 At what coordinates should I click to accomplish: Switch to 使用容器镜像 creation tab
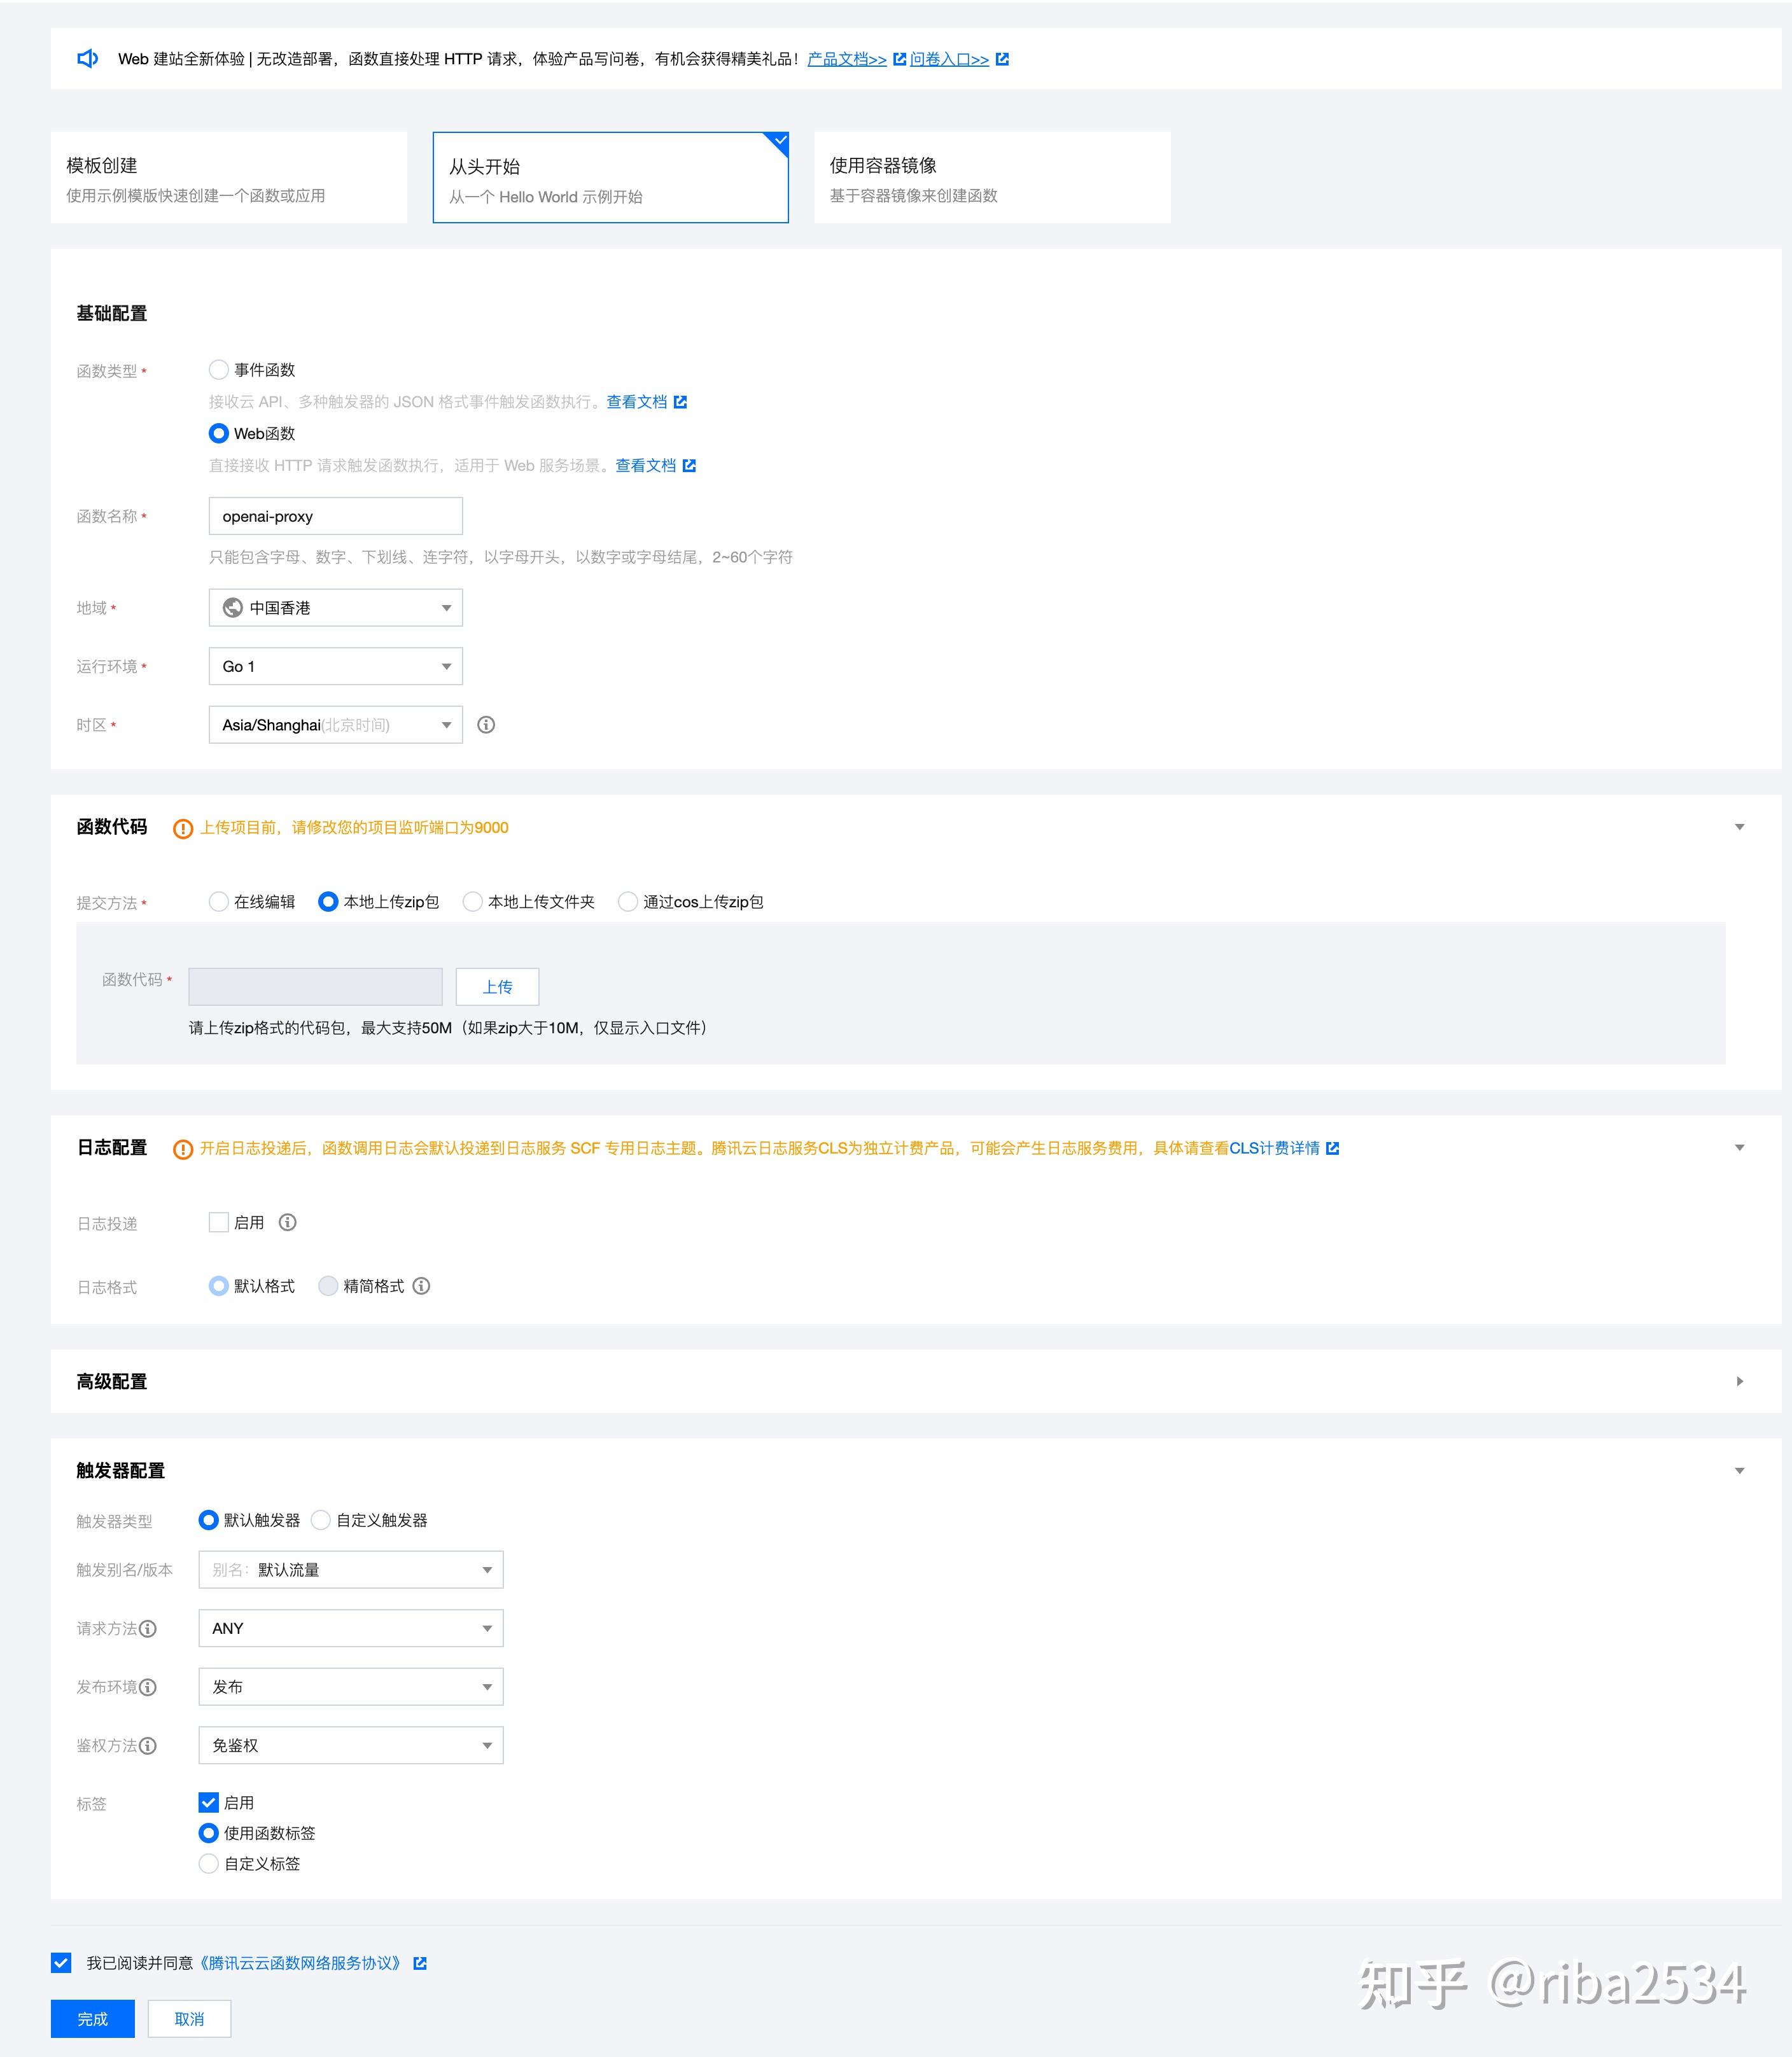coord(992,178)
